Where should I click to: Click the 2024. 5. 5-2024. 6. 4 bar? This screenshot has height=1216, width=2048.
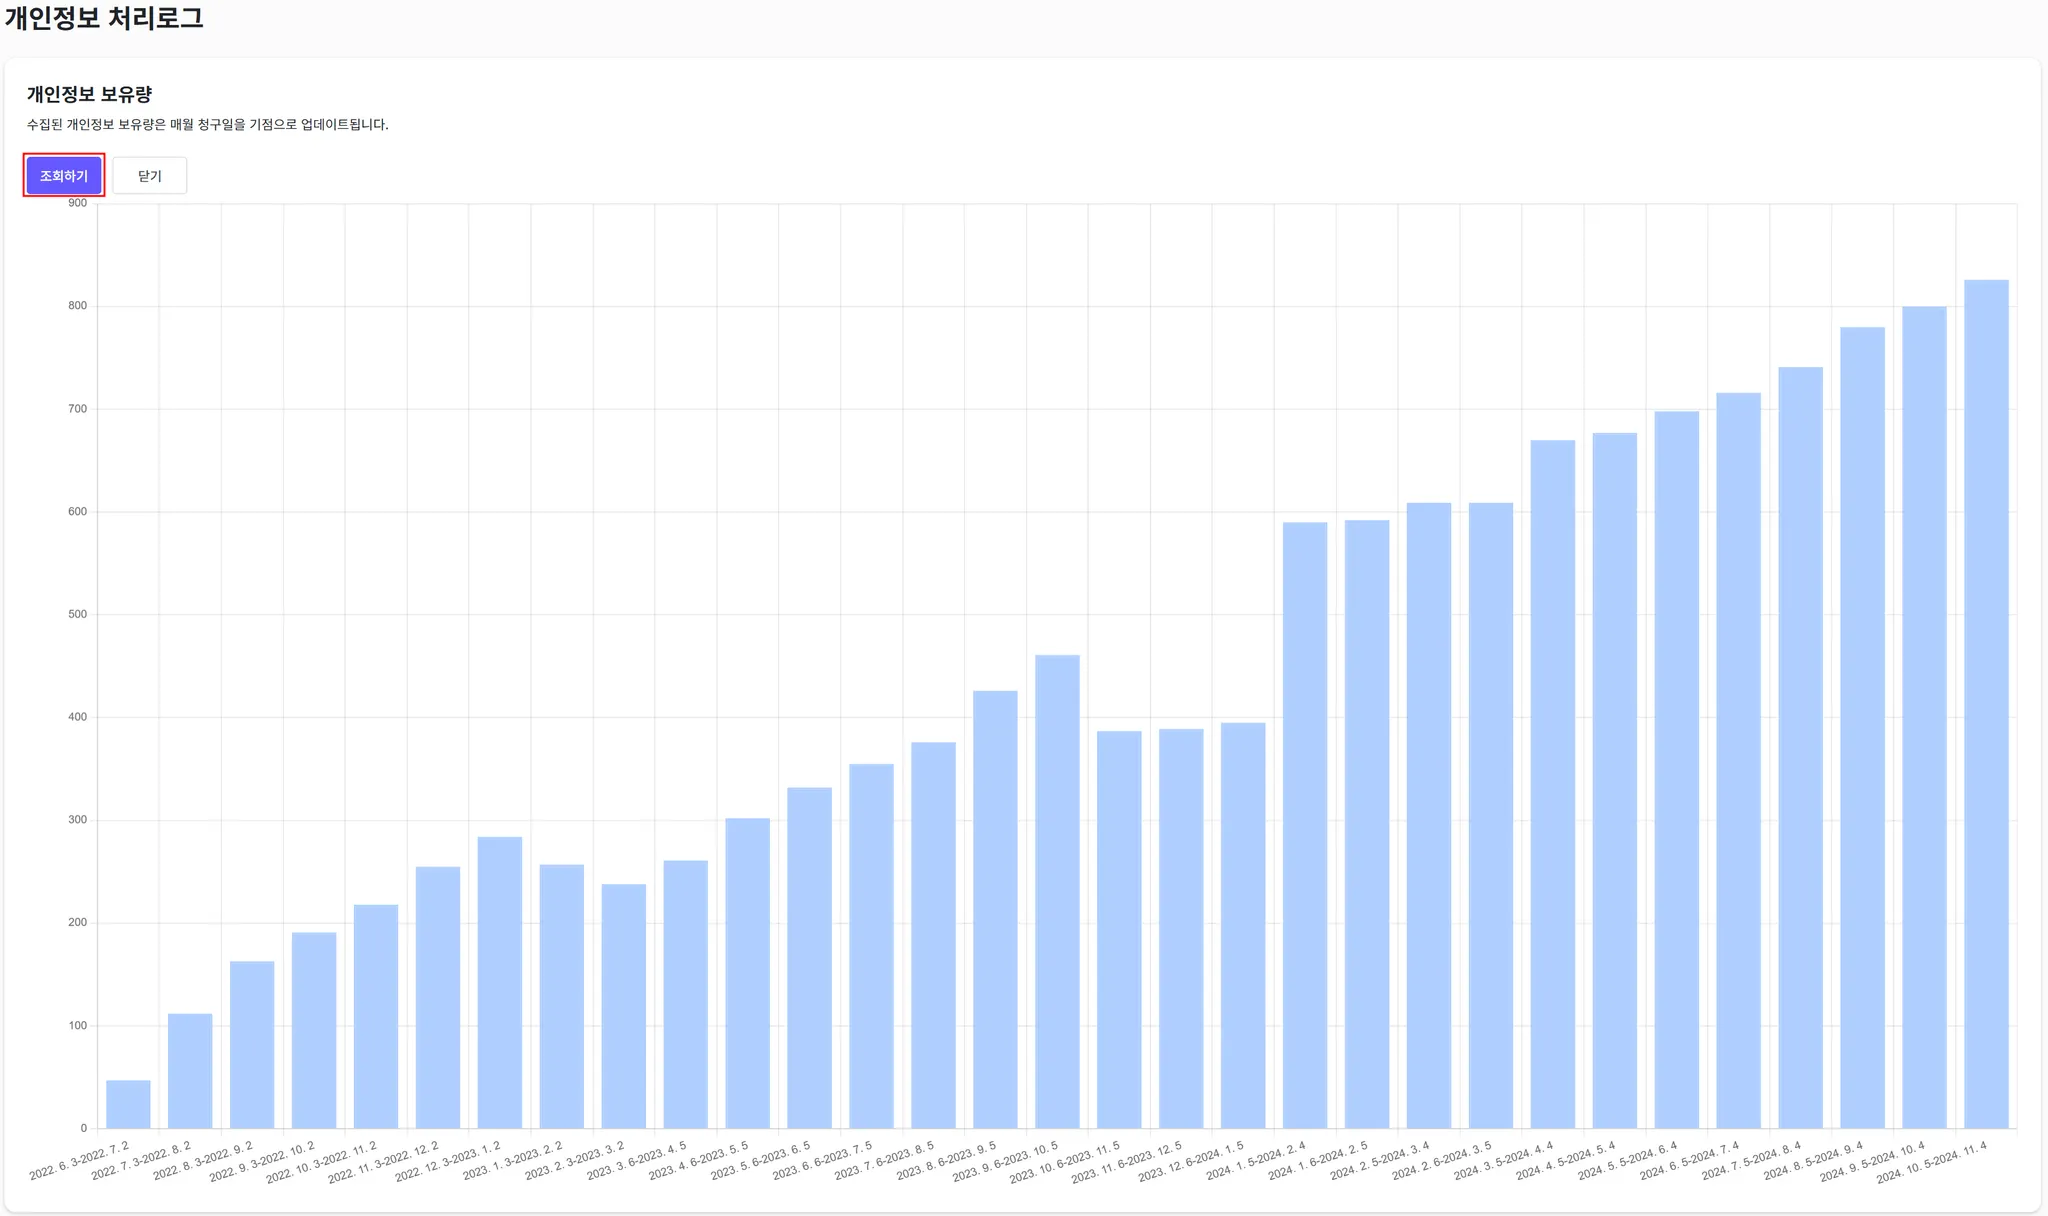(x=1677, y=770)
